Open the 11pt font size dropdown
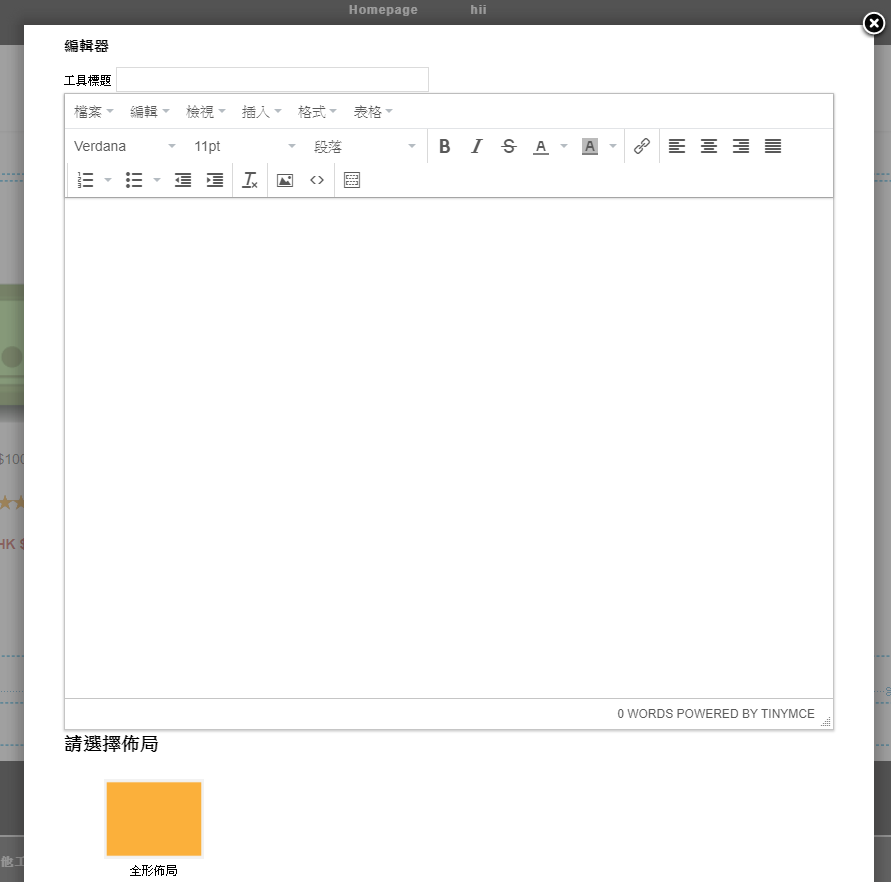Image resolution: width=891 pixels, height=882 pixels. (245, 147)
